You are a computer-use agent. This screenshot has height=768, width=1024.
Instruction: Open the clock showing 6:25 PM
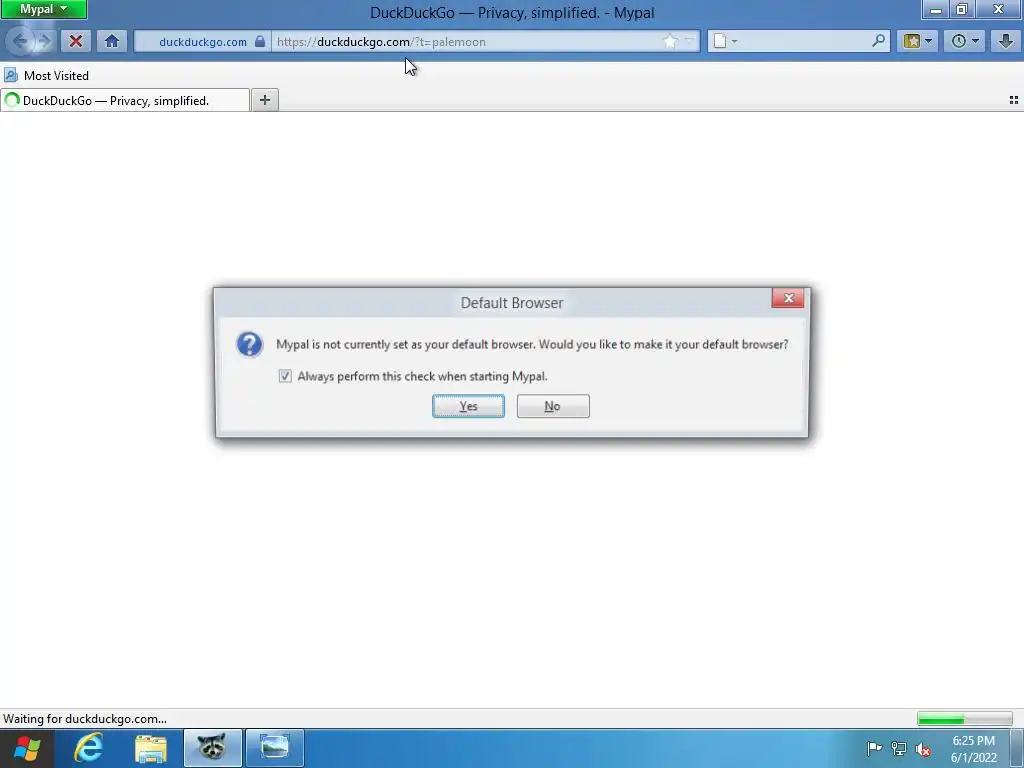point(973,749)
